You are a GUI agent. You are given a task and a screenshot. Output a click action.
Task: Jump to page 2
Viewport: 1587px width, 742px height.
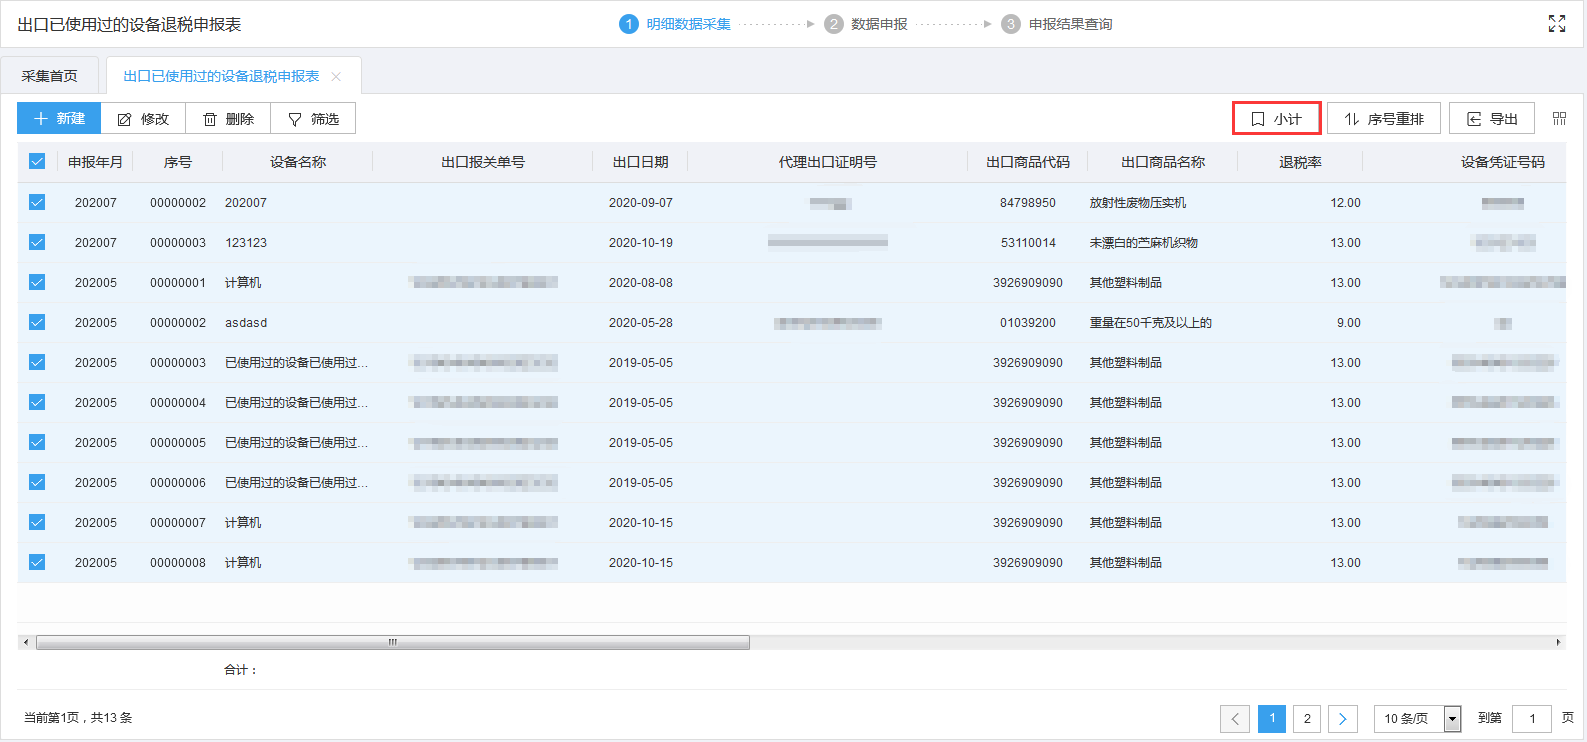[x=1307, y=718]
